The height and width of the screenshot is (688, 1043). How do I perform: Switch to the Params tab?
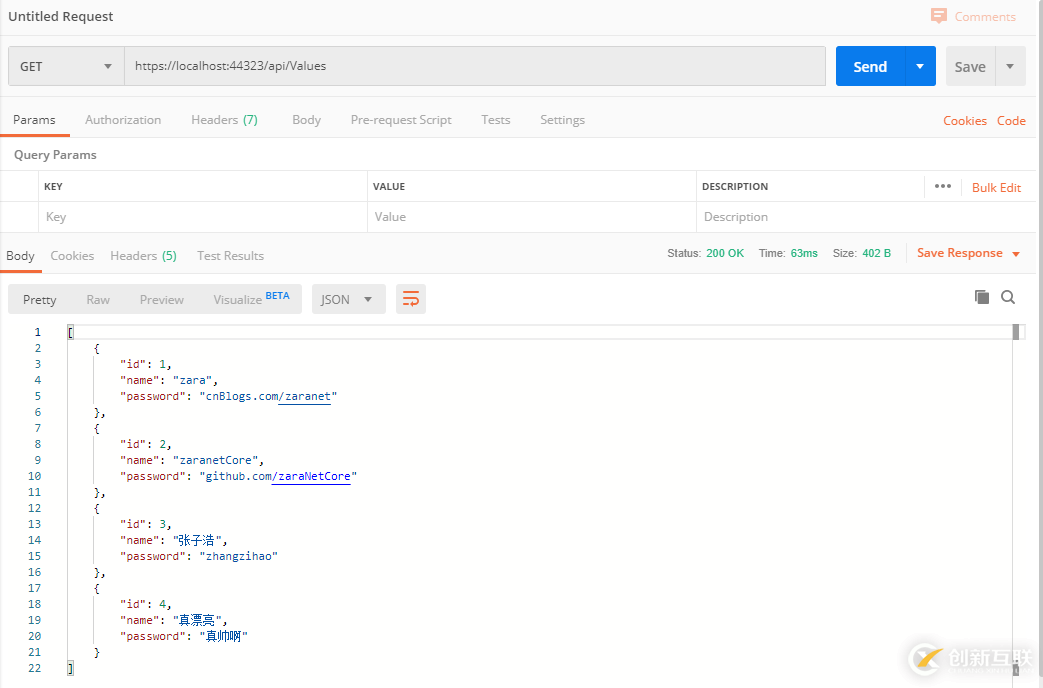pos(34,120)
